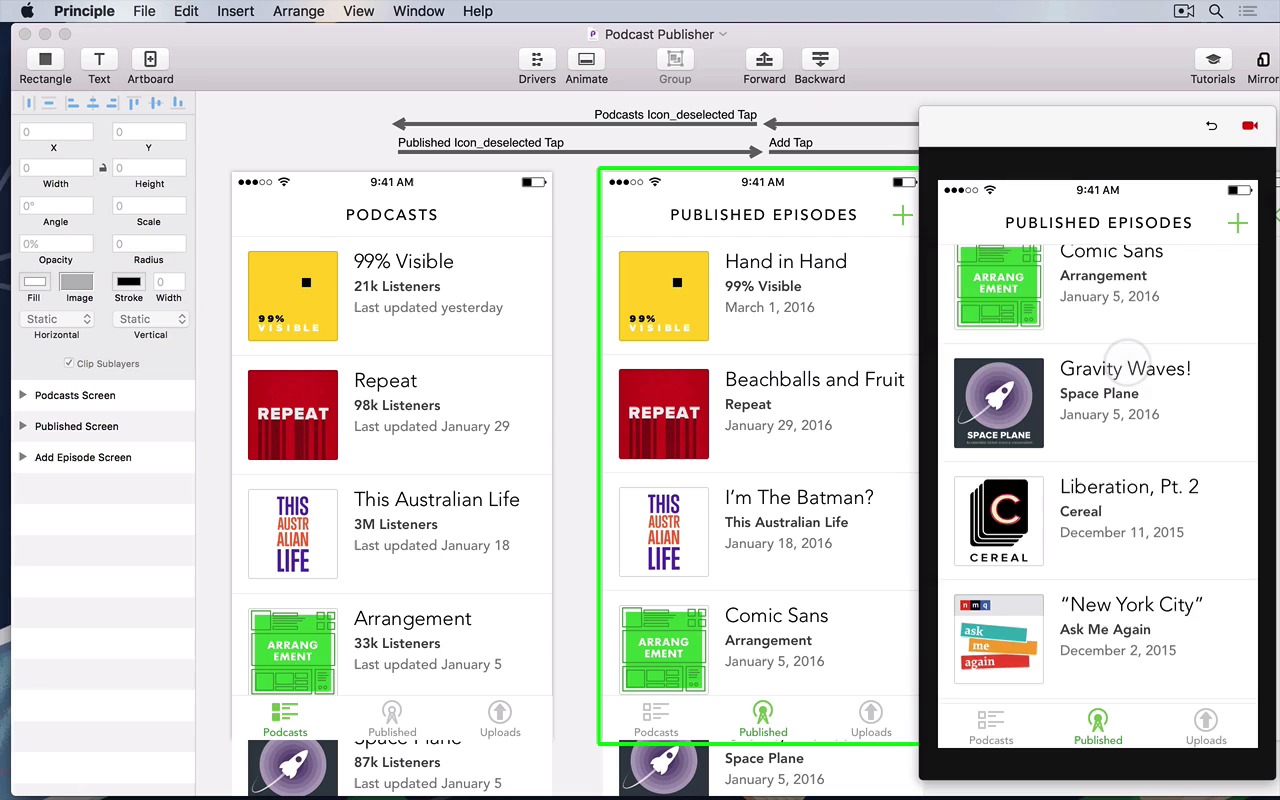Click the X position field
This screenshot has height=800, width=1280.
[x=56, y=131]
